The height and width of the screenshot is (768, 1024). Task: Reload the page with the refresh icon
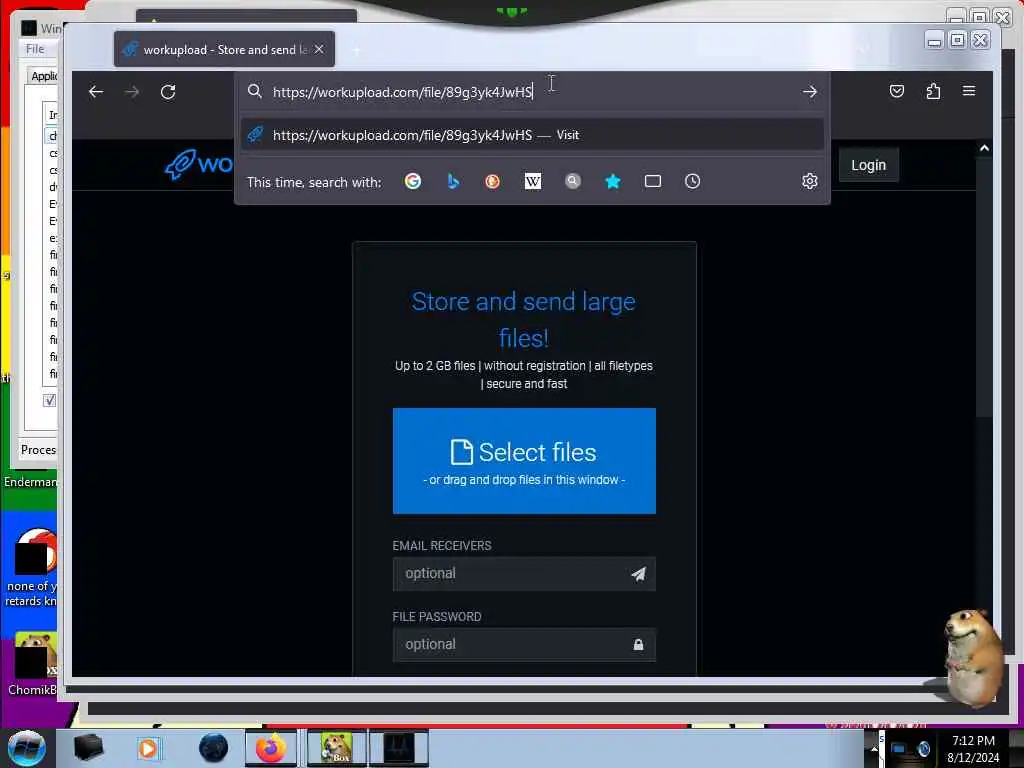(168, 92)
